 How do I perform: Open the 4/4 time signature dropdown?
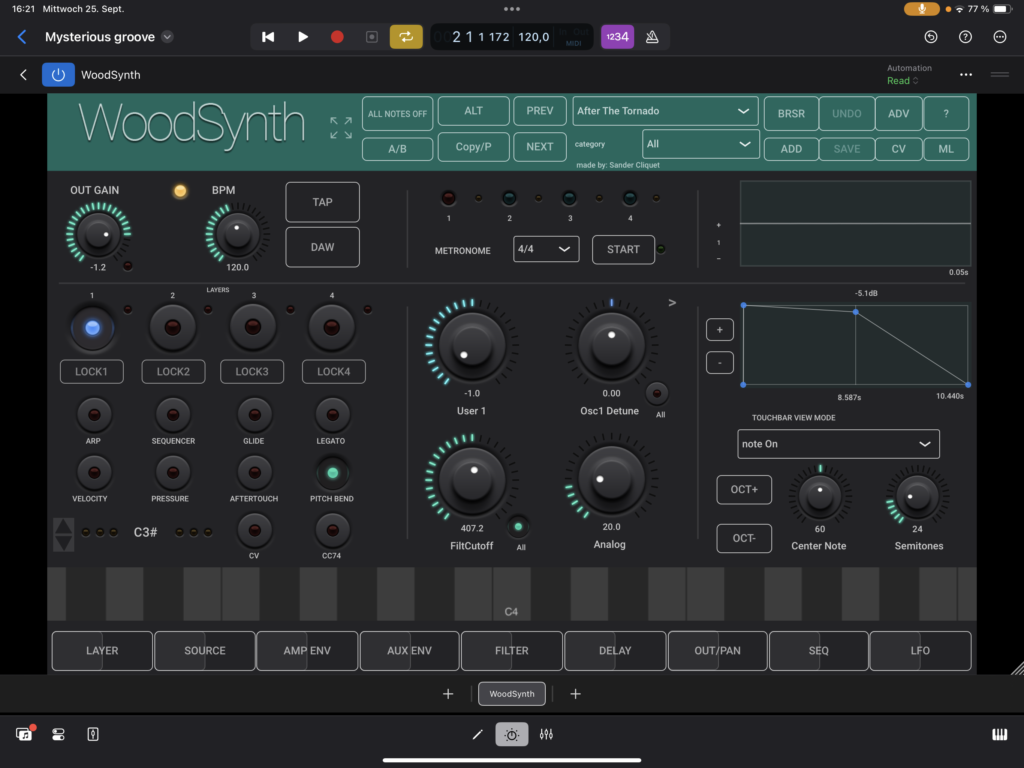(x=546, y=249)
